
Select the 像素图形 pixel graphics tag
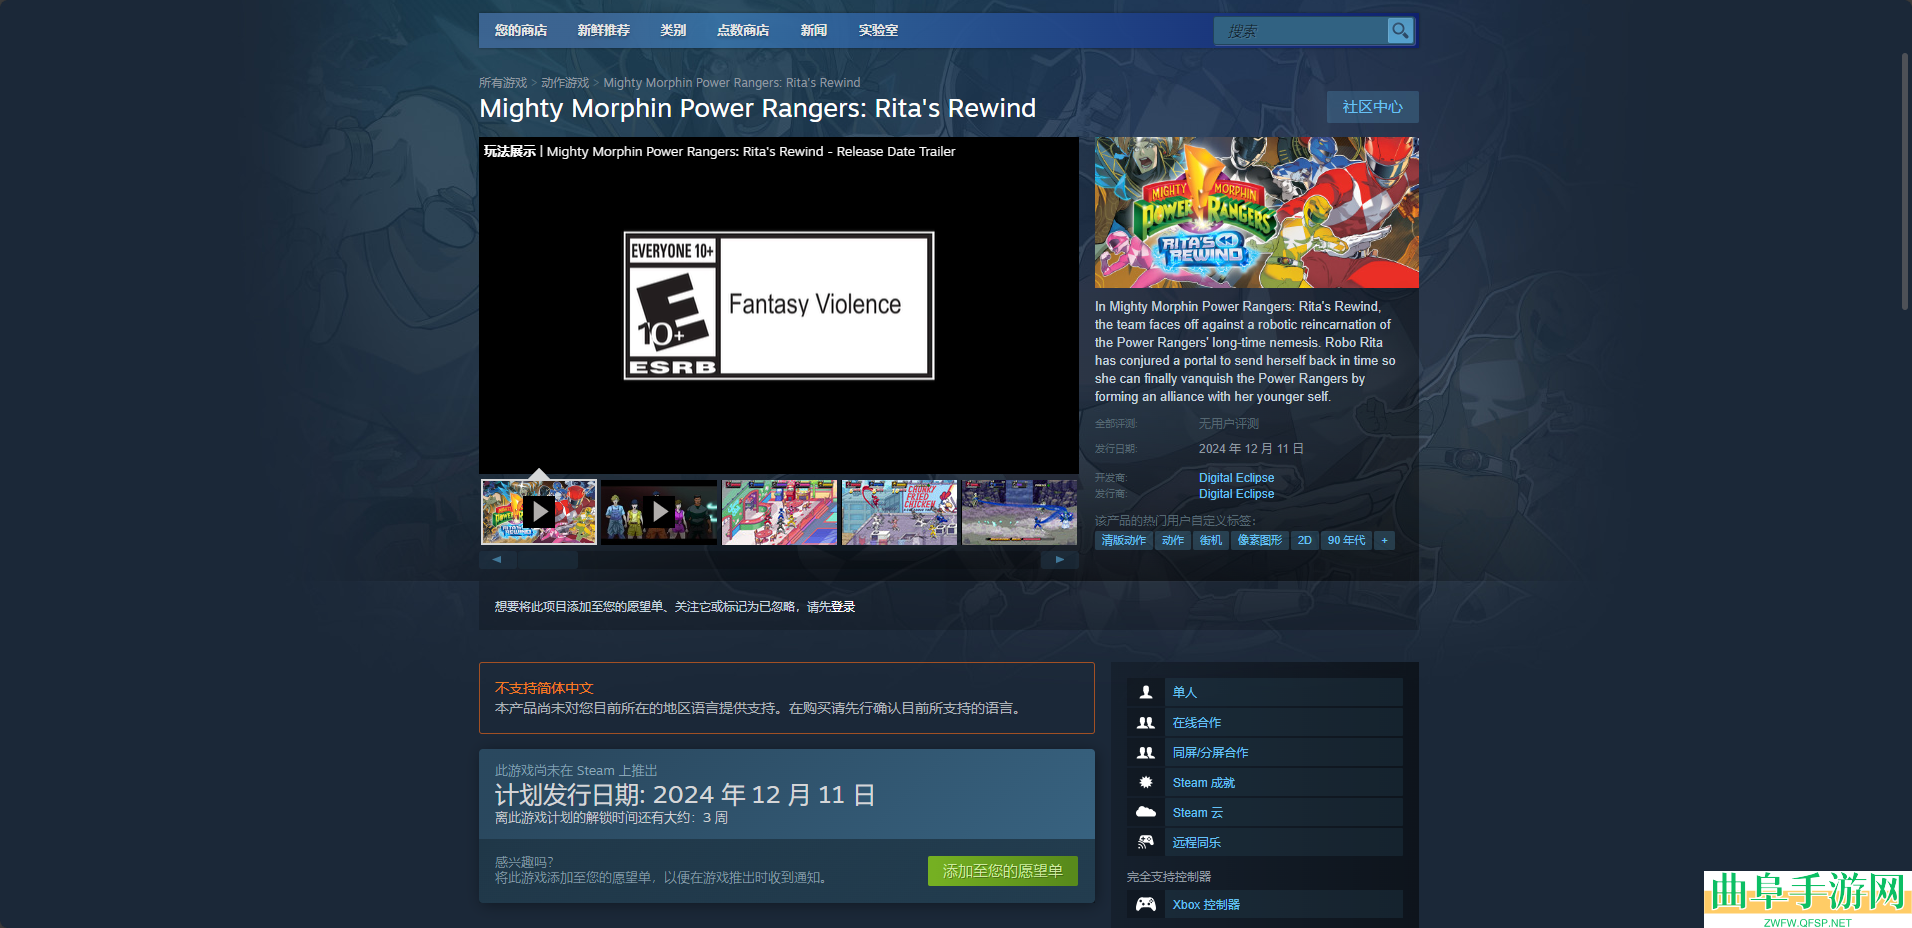(1260, 540)
